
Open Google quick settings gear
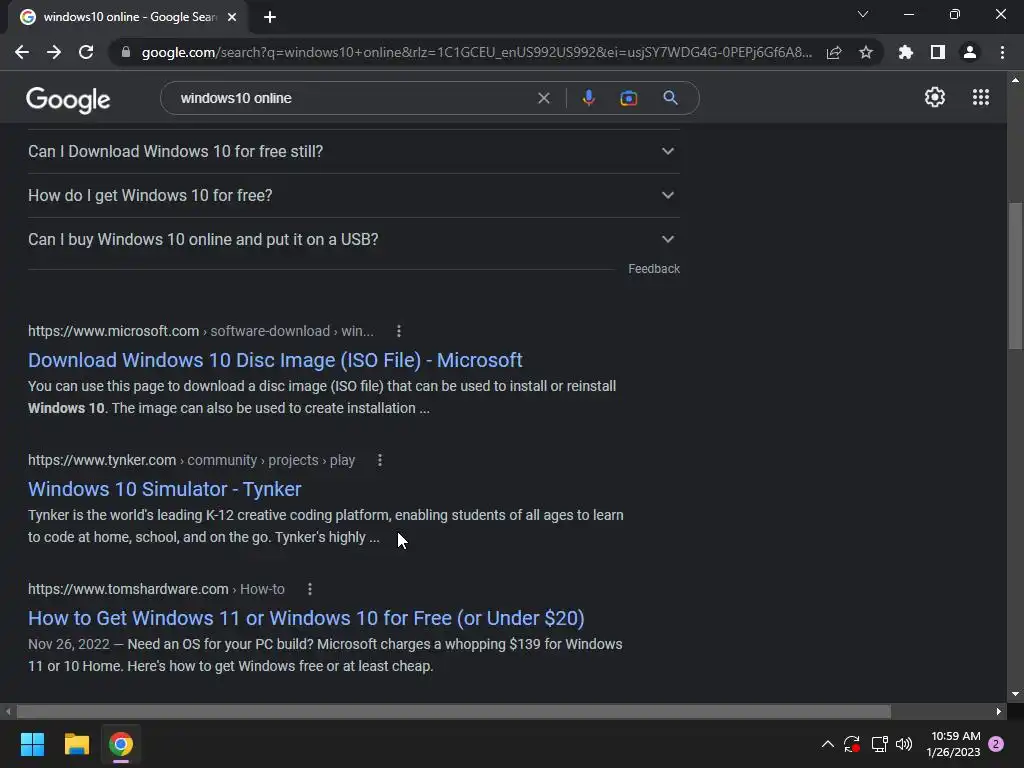pos(935,97)
